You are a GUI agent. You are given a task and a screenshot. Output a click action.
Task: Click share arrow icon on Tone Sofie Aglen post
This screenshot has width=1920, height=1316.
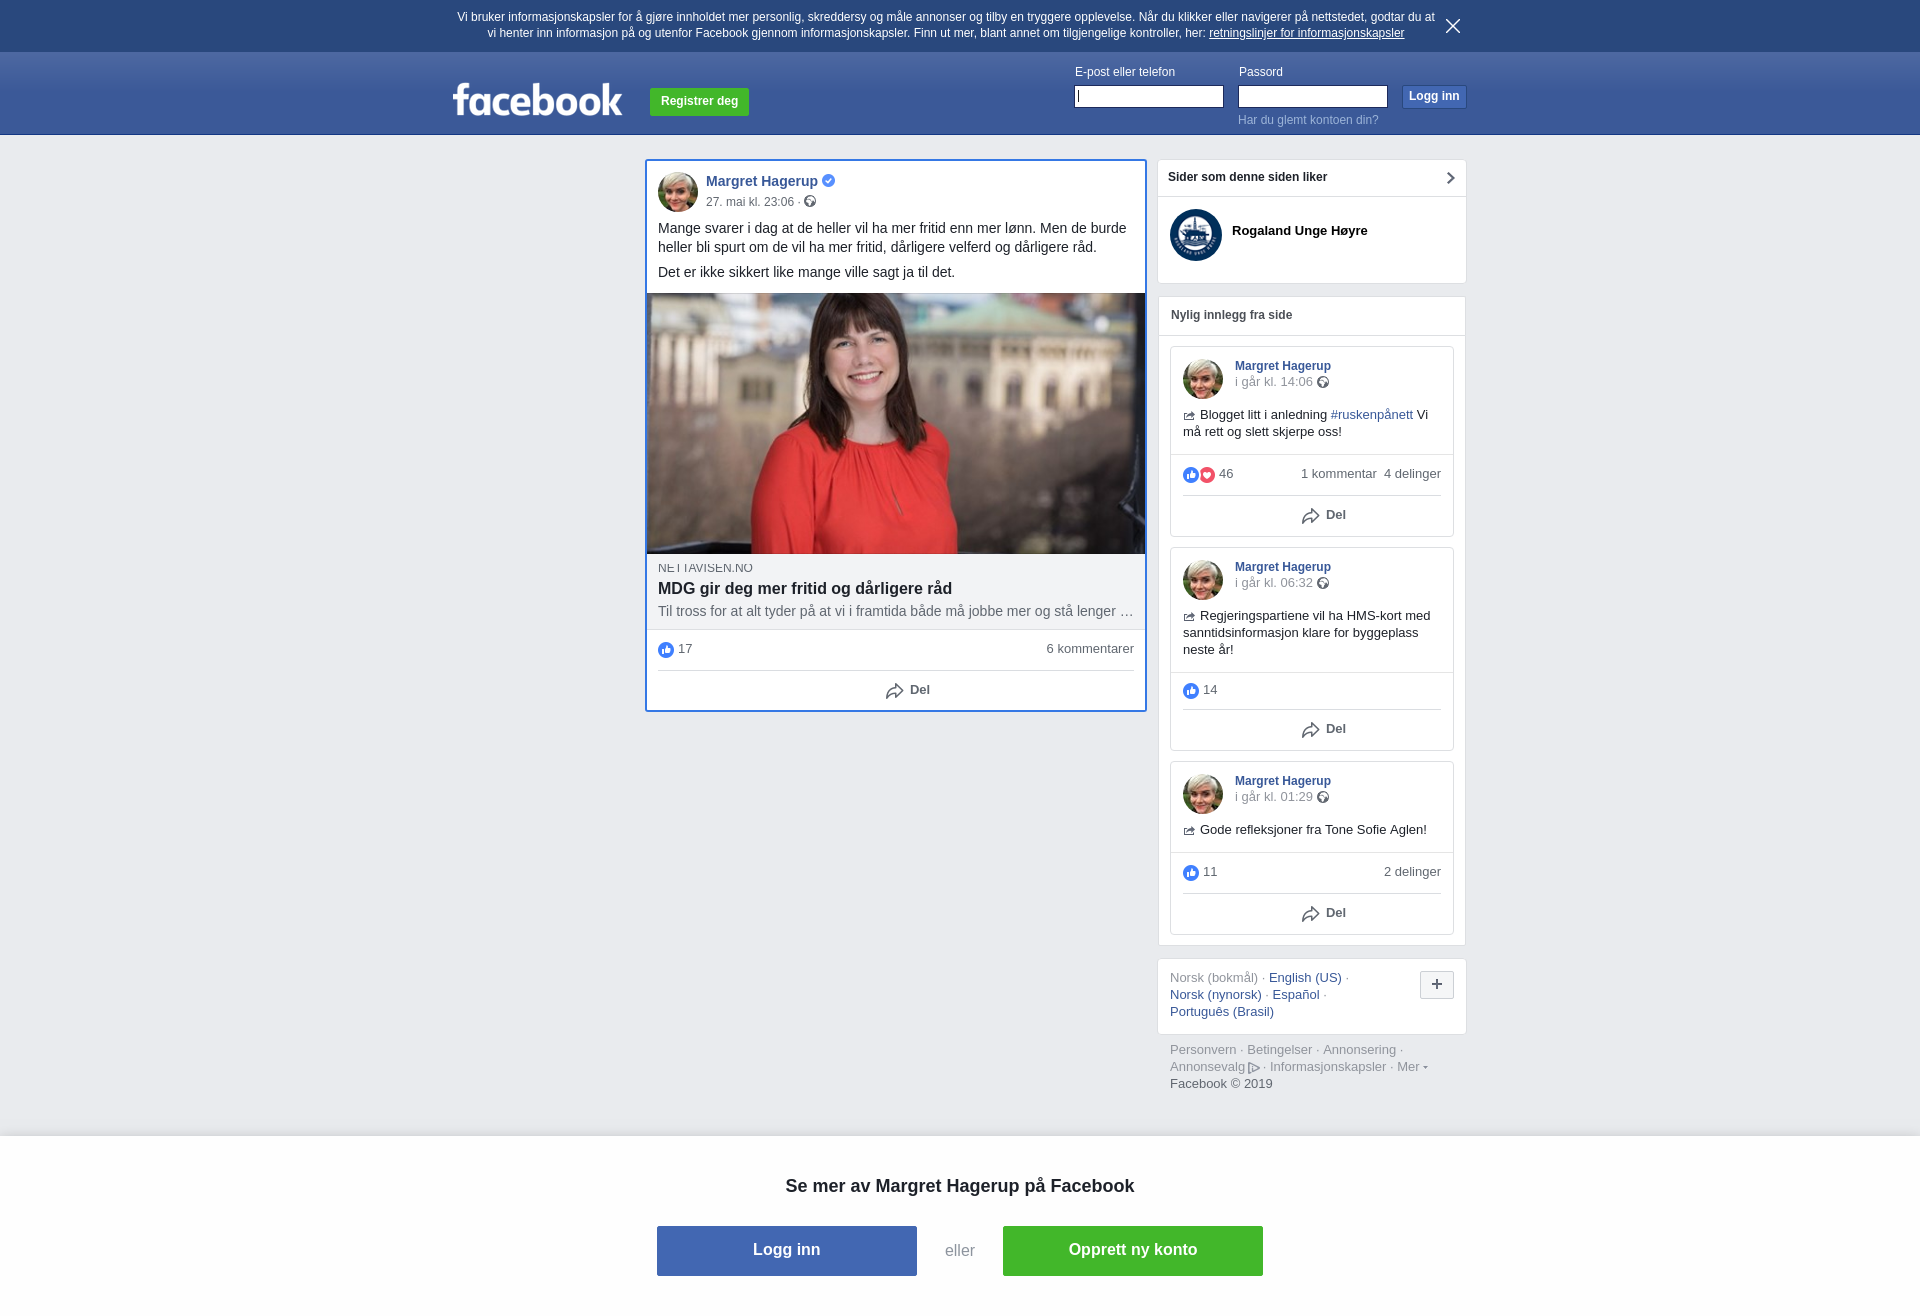(x=1310, y=914)
